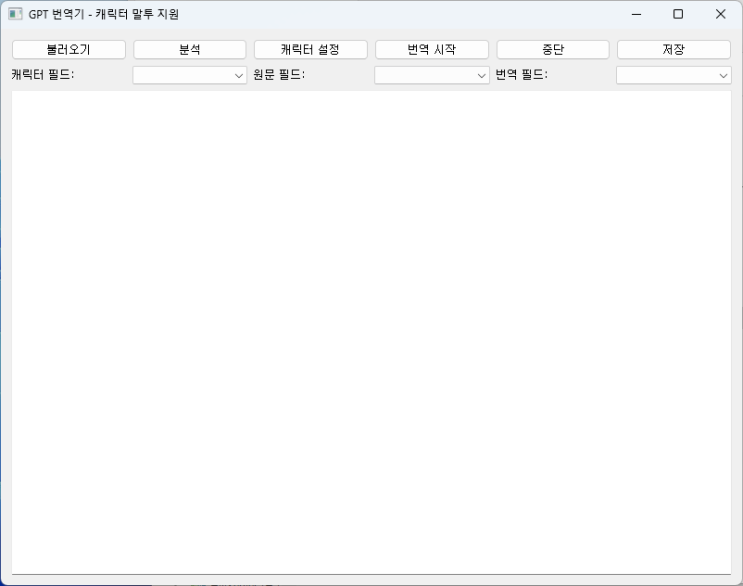The image size is (743, 586).
Task: Open 캐릭터 설정 settings
Action: pos(310,50)
